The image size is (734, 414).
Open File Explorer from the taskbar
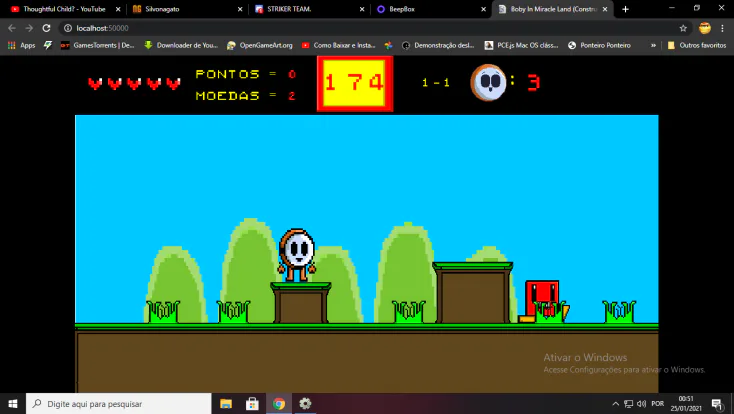226,404
